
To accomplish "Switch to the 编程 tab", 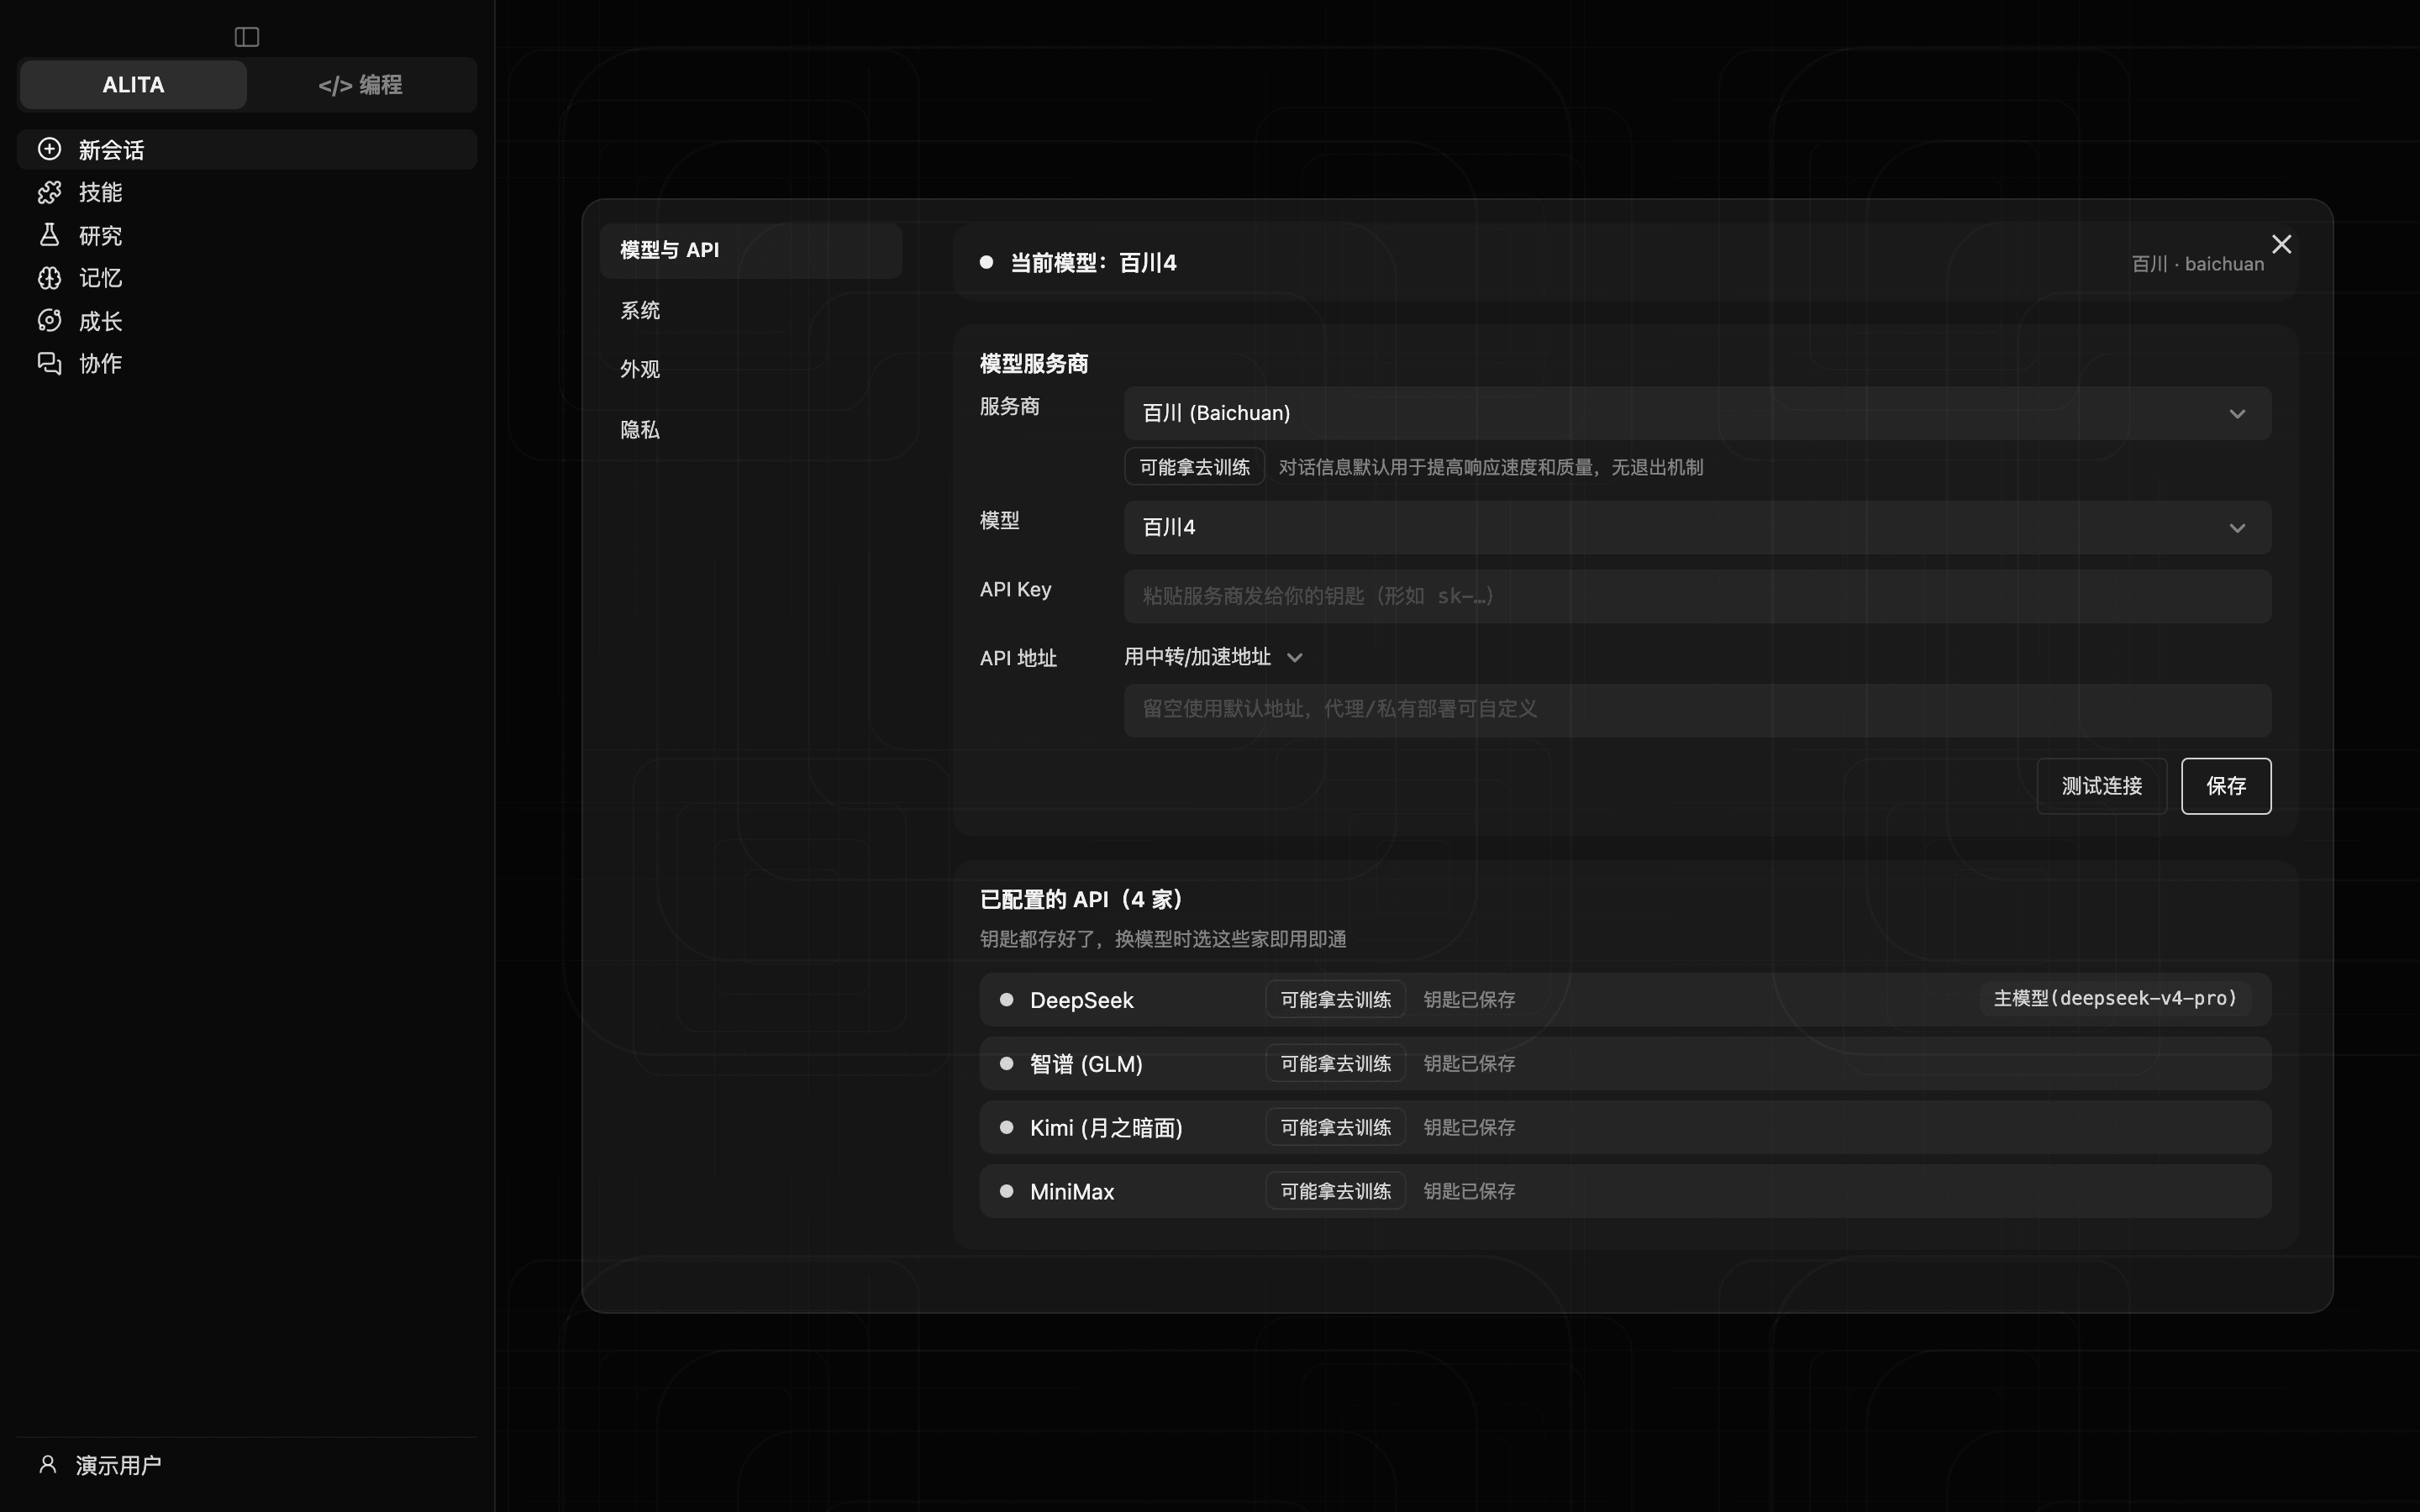I will (x=360, y=85).
